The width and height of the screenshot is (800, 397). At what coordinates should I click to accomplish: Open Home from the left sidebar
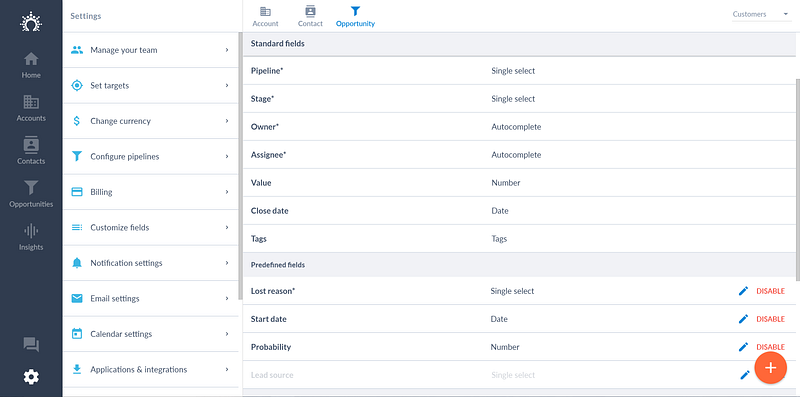coord(31,65)
